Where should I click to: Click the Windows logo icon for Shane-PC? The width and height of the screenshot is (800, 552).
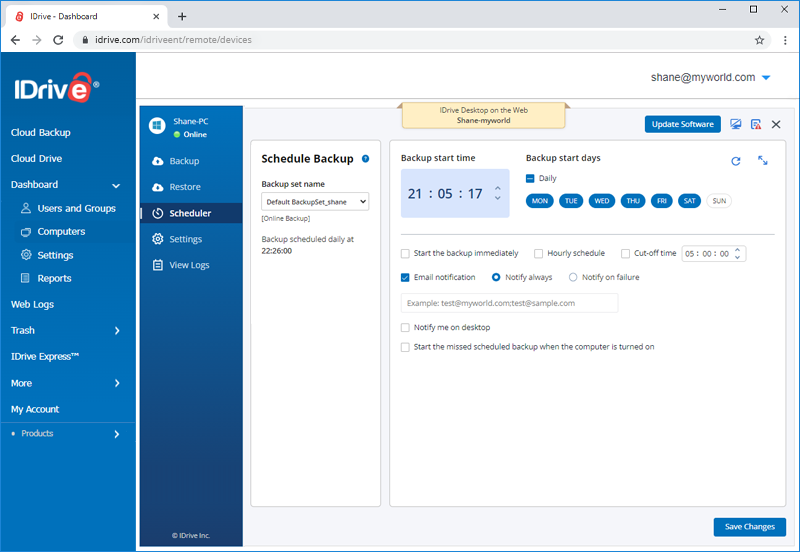(x=157, y=126)
